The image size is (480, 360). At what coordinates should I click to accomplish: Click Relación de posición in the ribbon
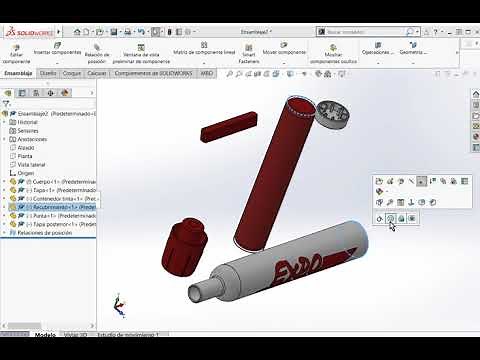click(97, 54)
